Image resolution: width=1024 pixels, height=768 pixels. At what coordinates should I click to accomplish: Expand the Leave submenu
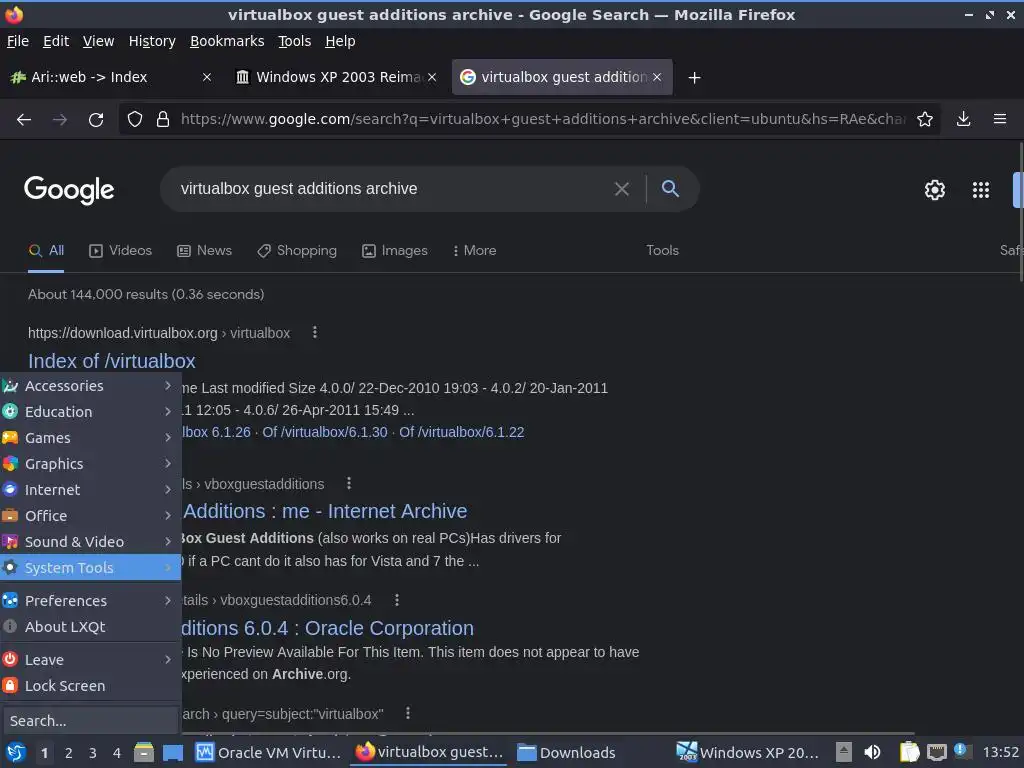coord(90,660)
